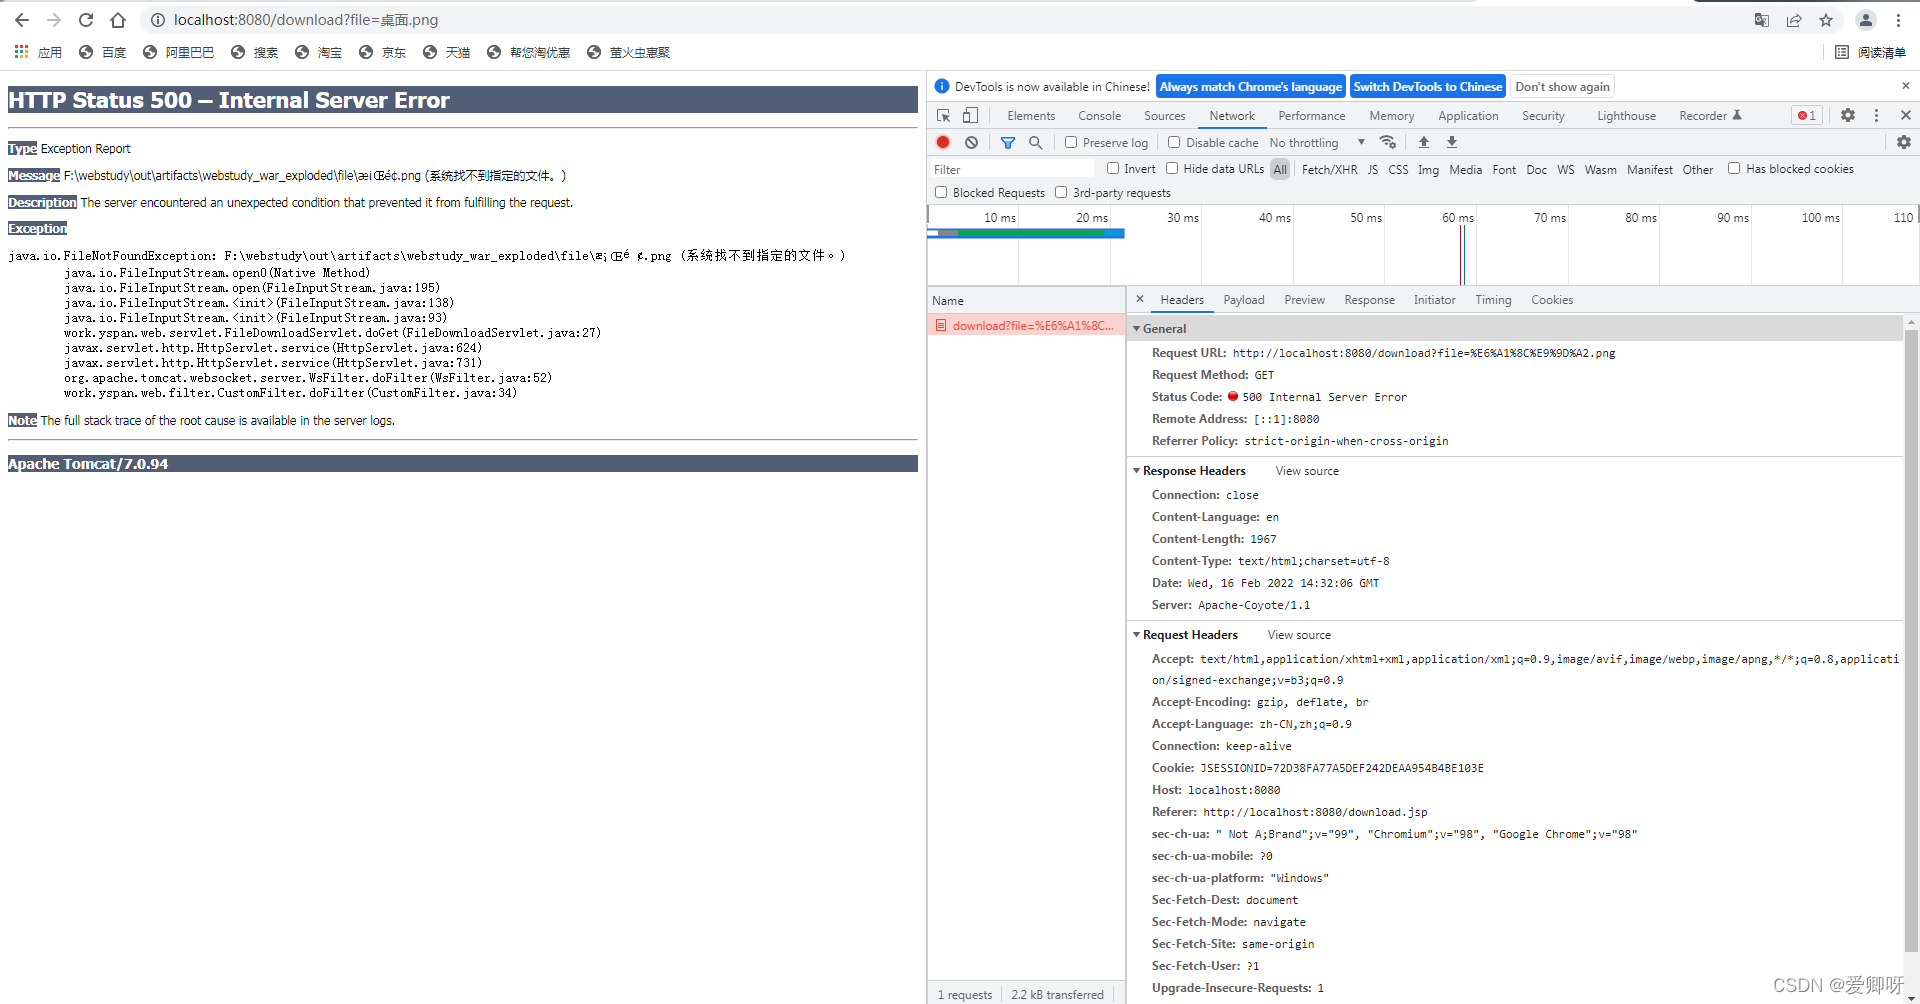Check Has blocked cookies

(1734, 169)
